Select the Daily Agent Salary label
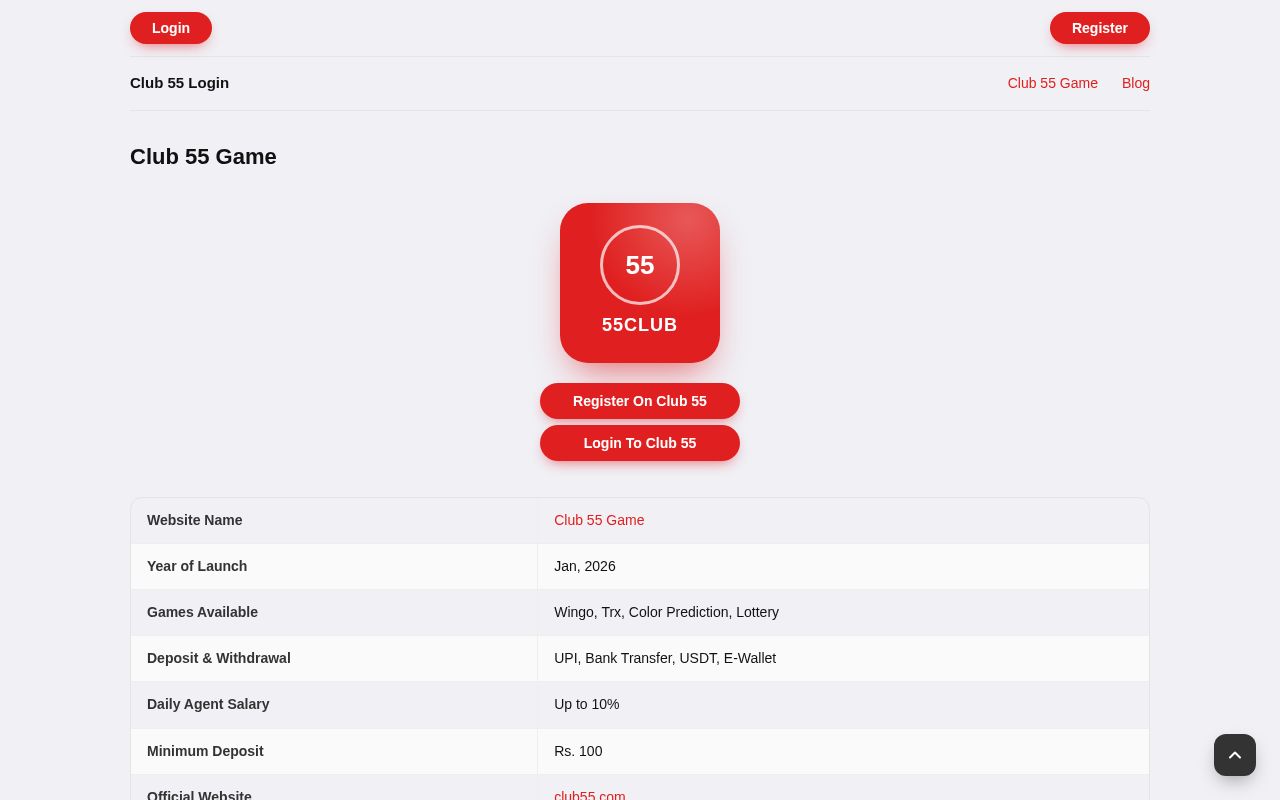1280x800 pixels. click(x=208, y=704)
